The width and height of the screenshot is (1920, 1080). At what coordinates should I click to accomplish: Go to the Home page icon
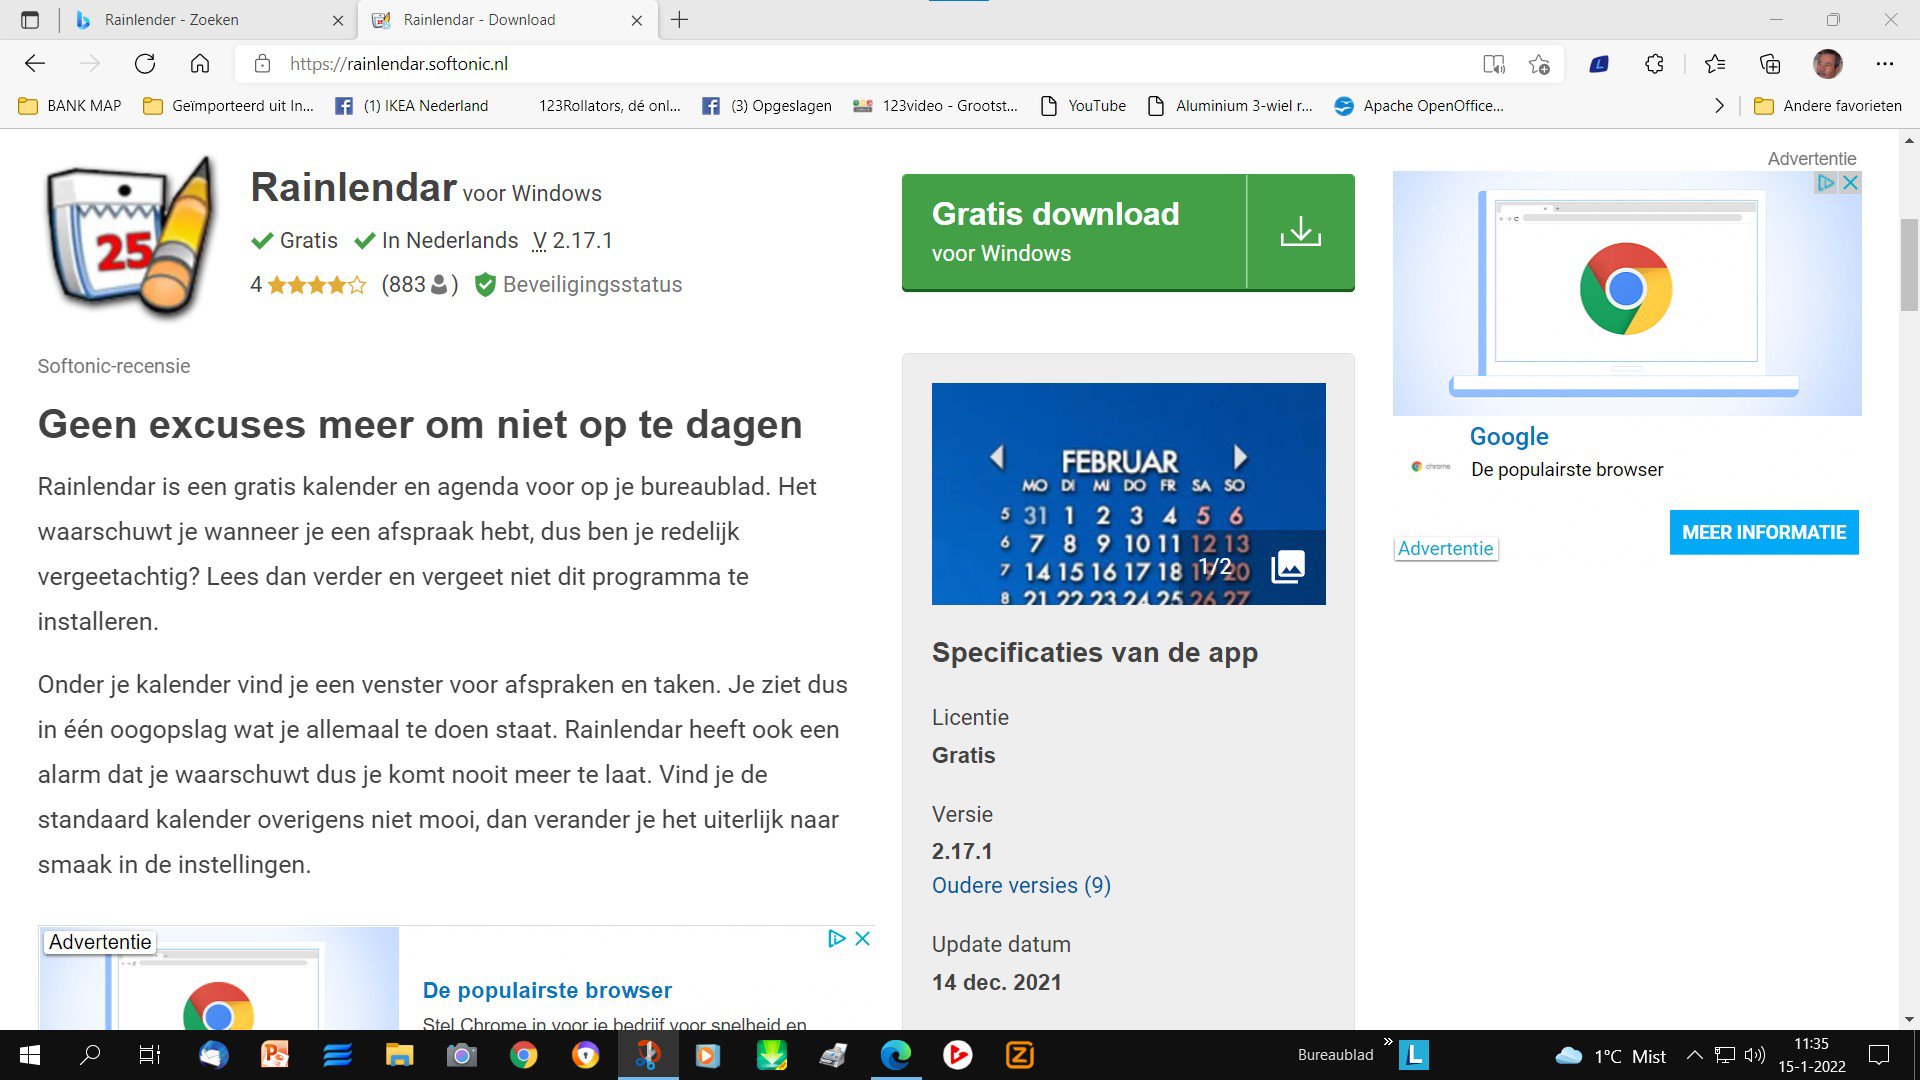[x=200, y=64]
